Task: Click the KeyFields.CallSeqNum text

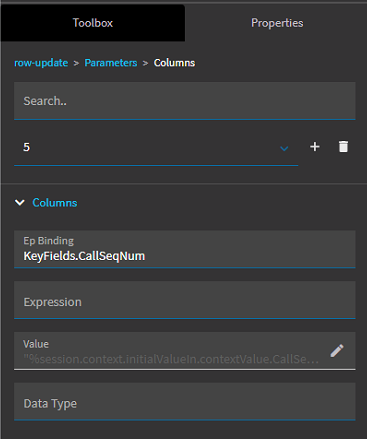Action: pyautogui.click(x=84, y=256)
